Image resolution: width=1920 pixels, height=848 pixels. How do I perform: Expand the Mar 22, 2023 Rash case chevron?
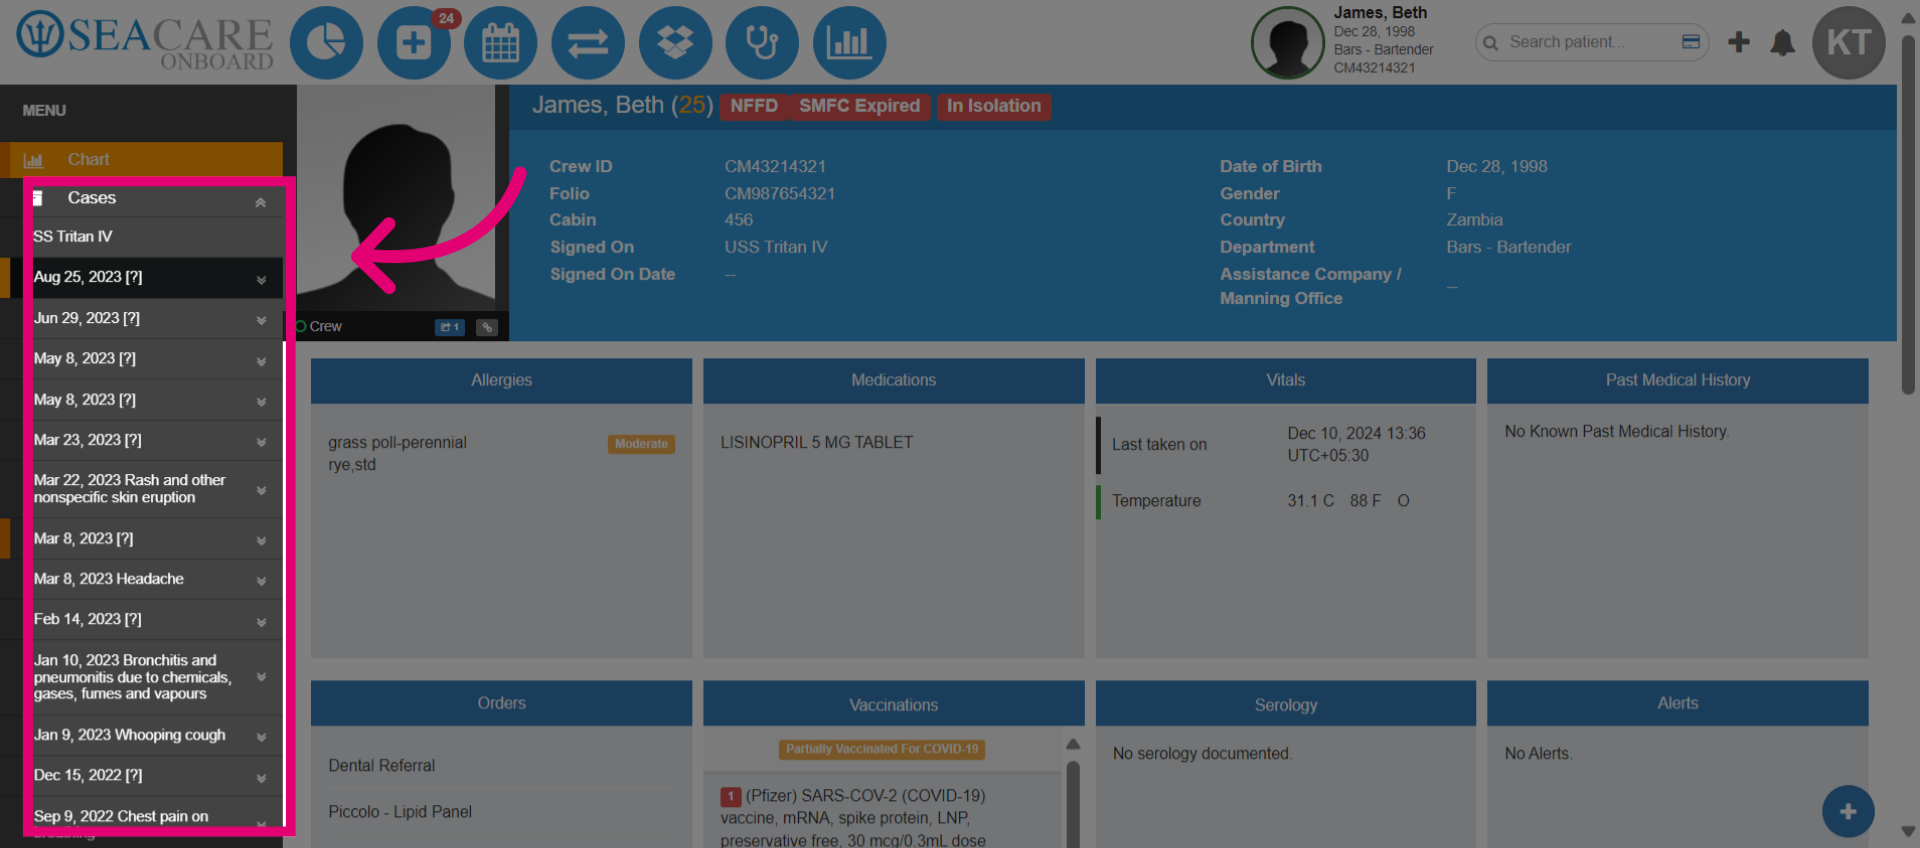tap(261, 491)
